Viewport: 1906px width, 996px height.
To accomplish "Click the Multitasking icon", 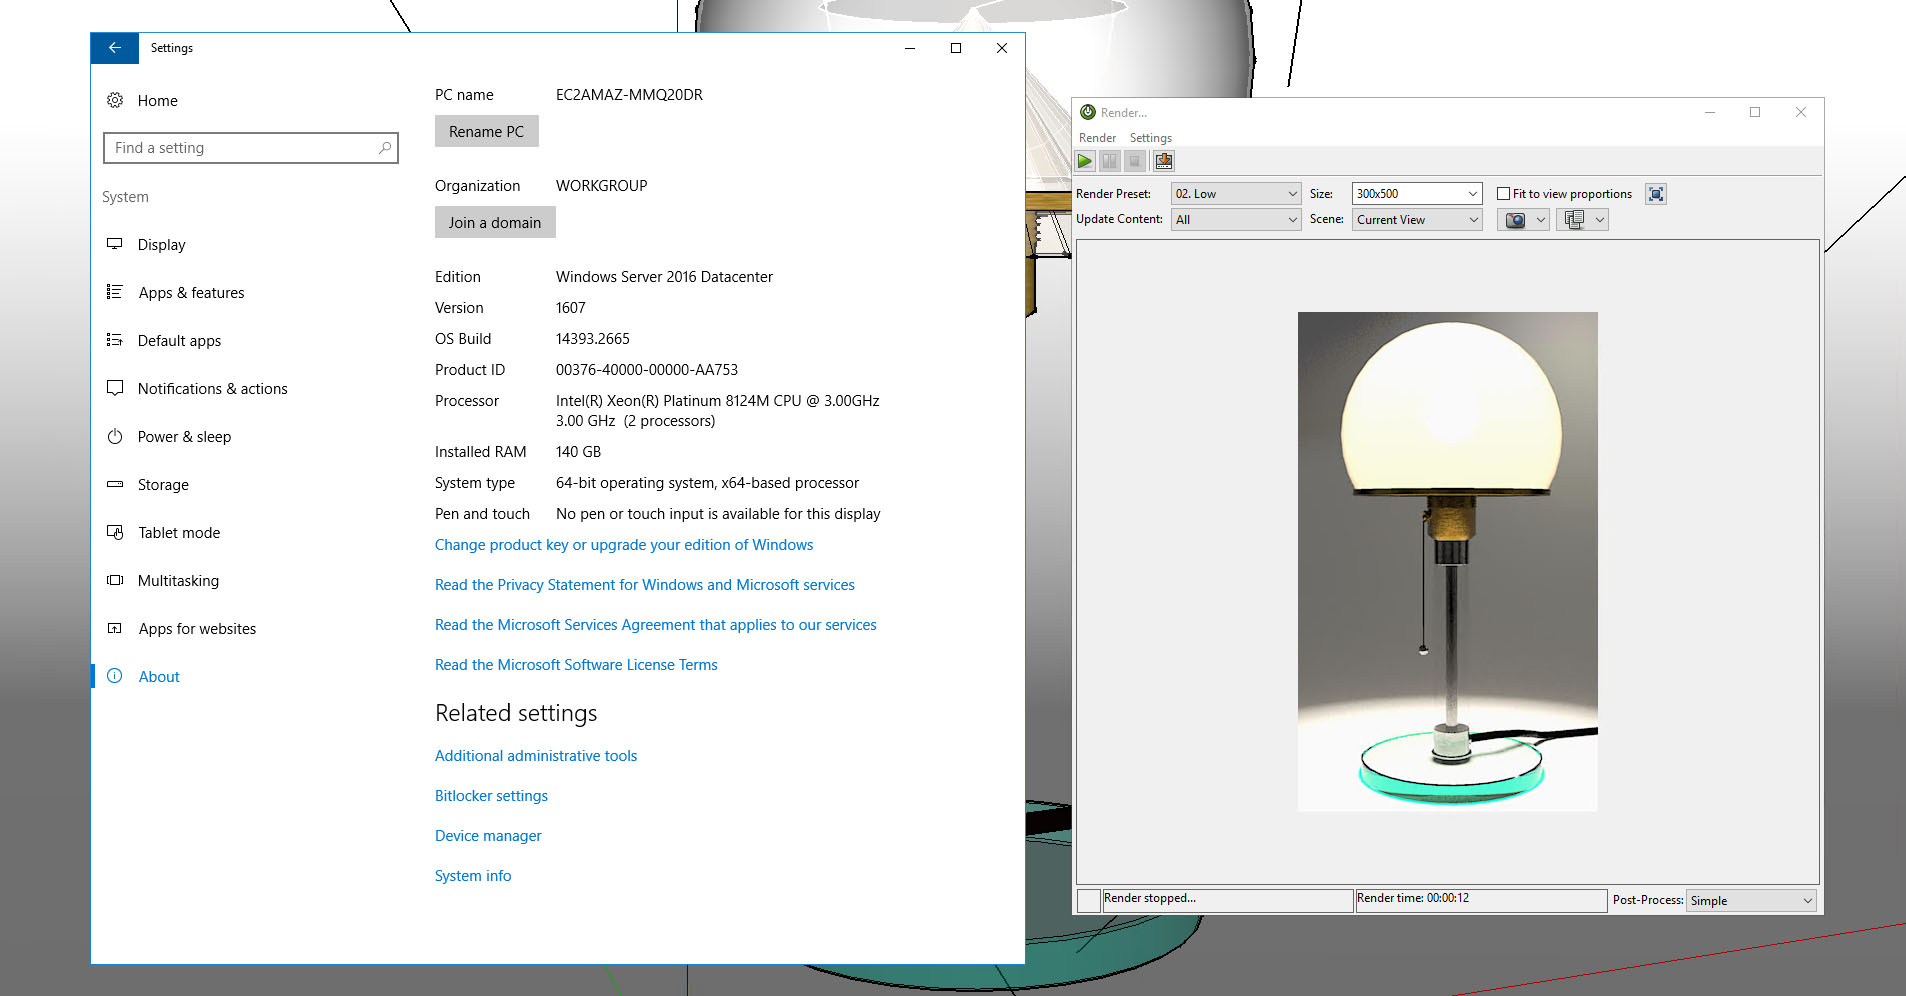I will (x=115, y=580).
